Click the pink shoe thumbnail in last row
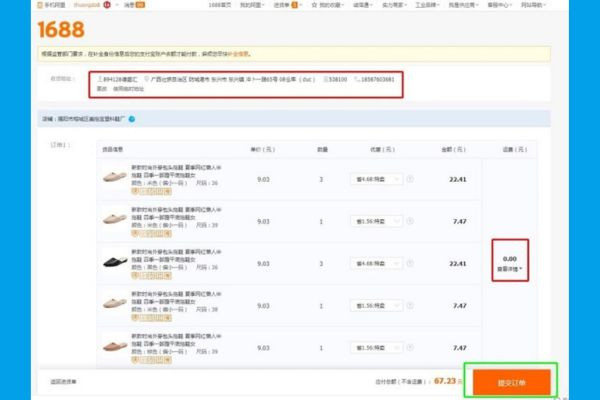The width and height of the screenshot is (600, 400). click(115, 346)
